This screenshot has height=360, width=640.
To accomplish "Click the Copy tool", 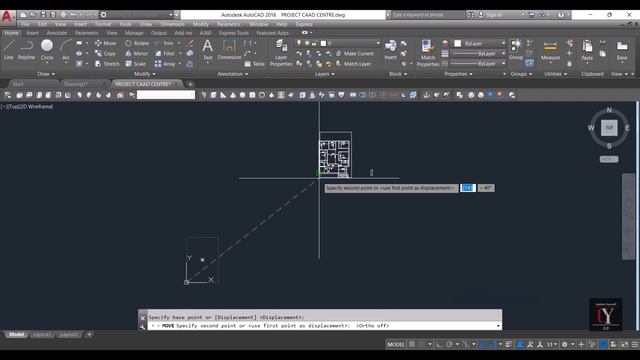I will [x=106, y=53].
